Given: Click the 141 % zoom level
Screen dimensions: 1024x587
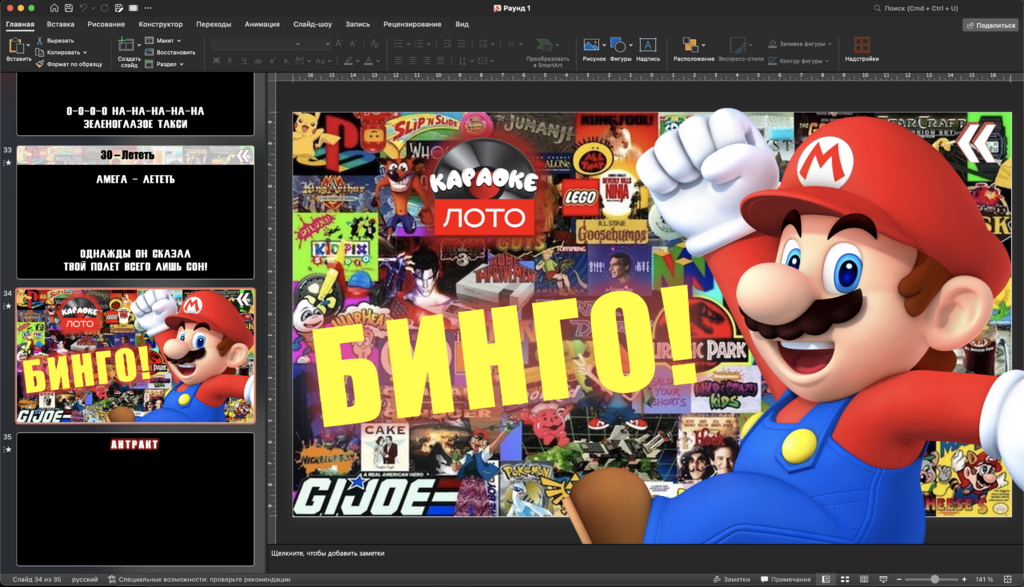Looking at the screenshot, I should click(x=984, y=579).
